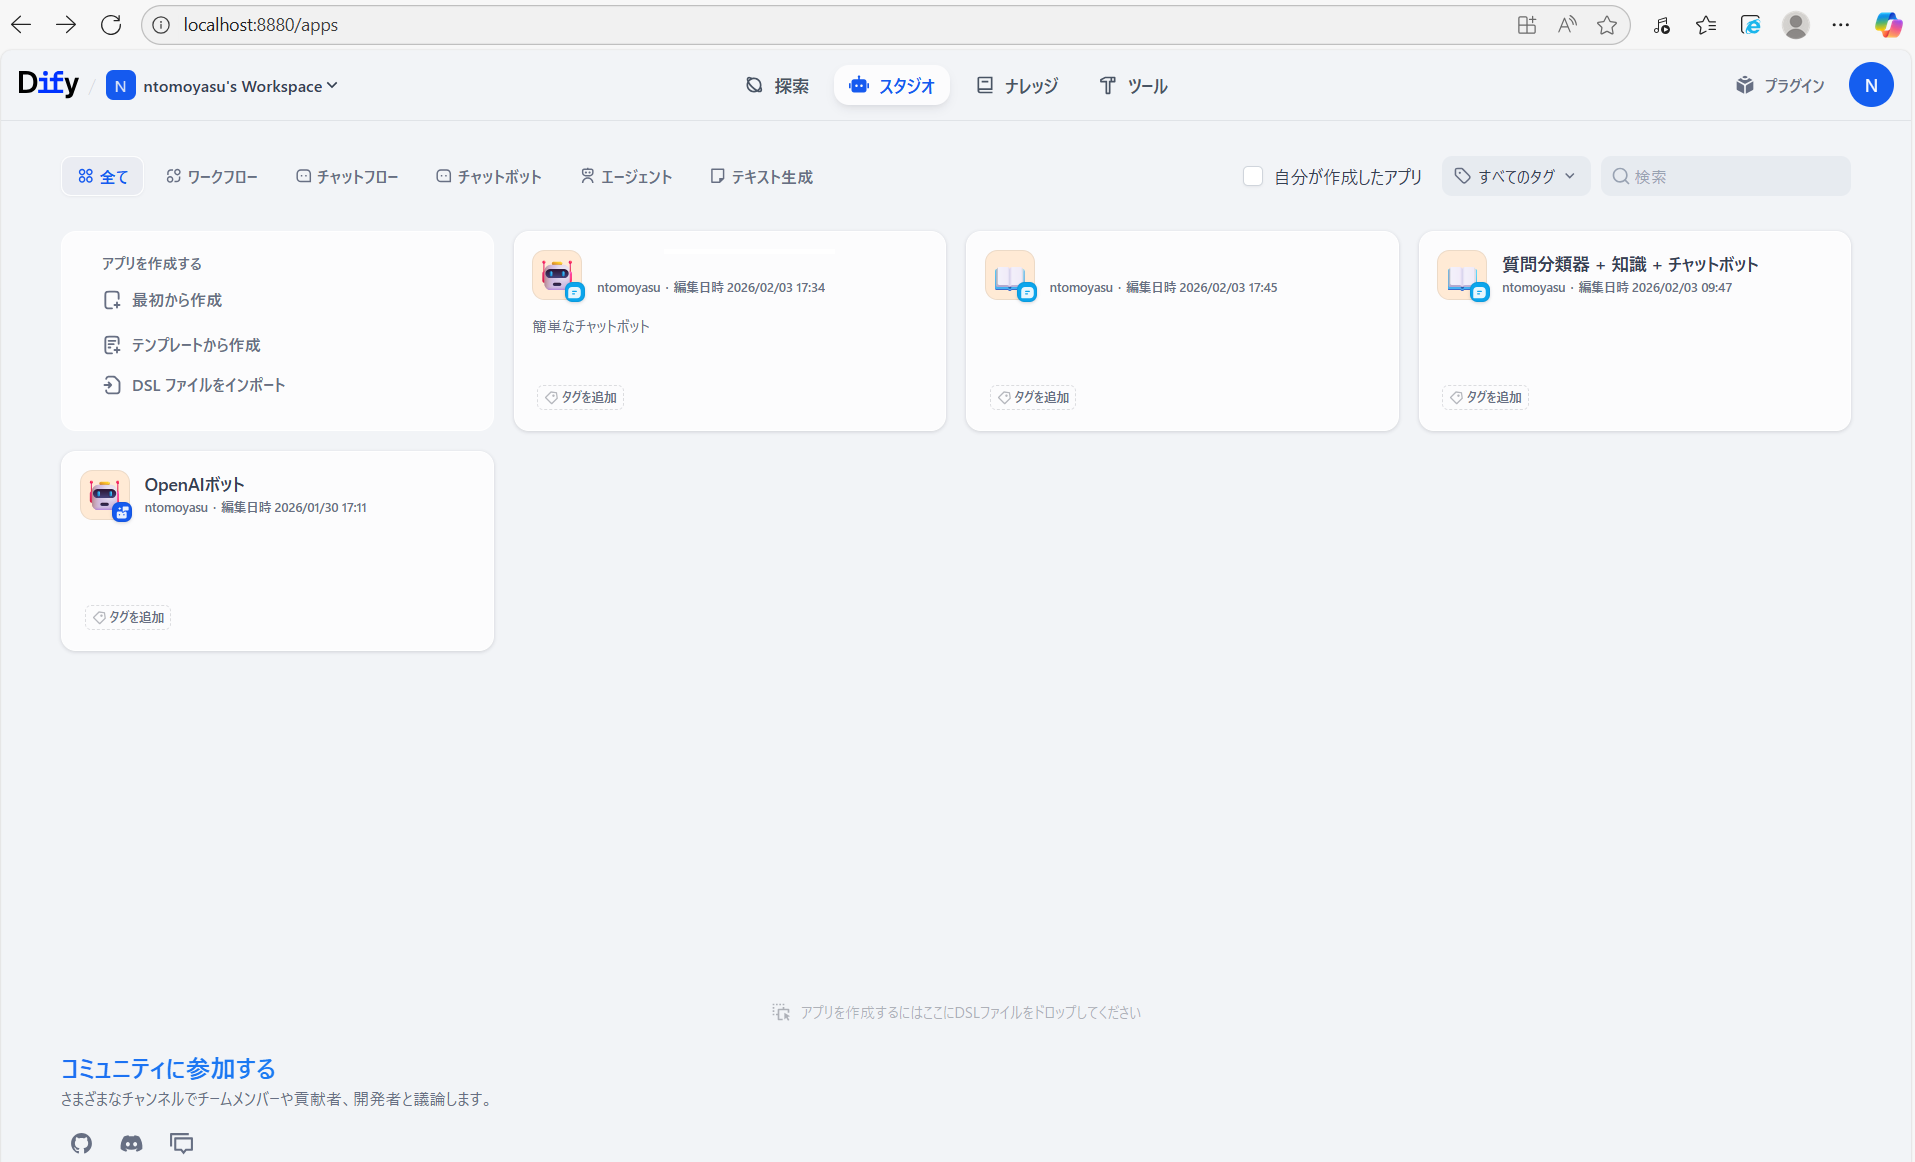Click the browser favorites star icon
1915x1162 pixels.
coord(1606,25)
